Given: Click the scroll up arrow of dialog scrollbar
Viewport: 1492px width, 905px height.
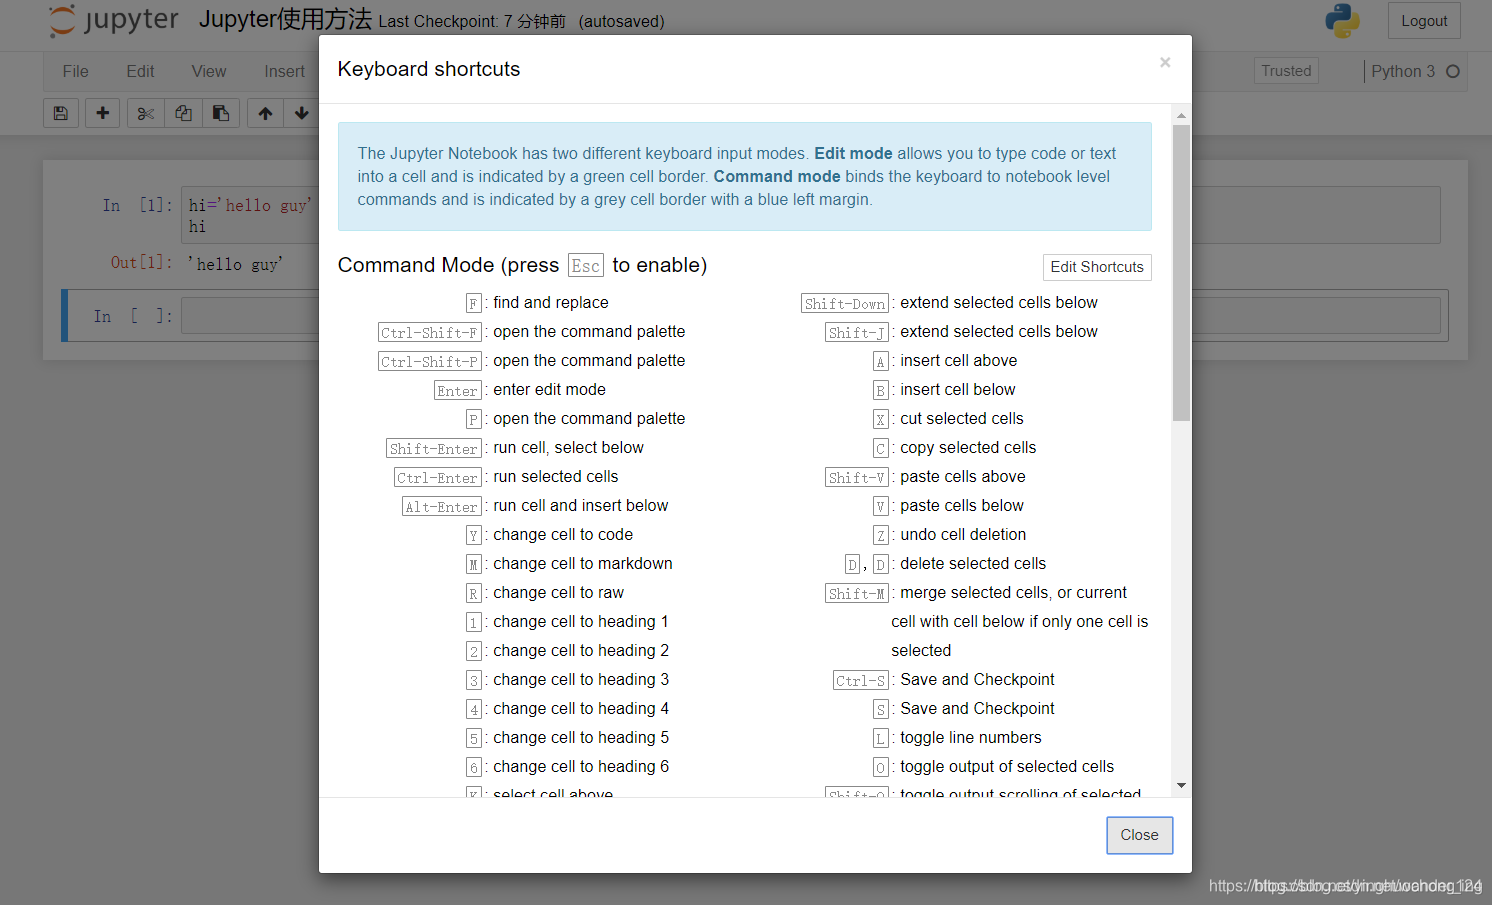Looking at the screenshot, I should (1181, 115).
